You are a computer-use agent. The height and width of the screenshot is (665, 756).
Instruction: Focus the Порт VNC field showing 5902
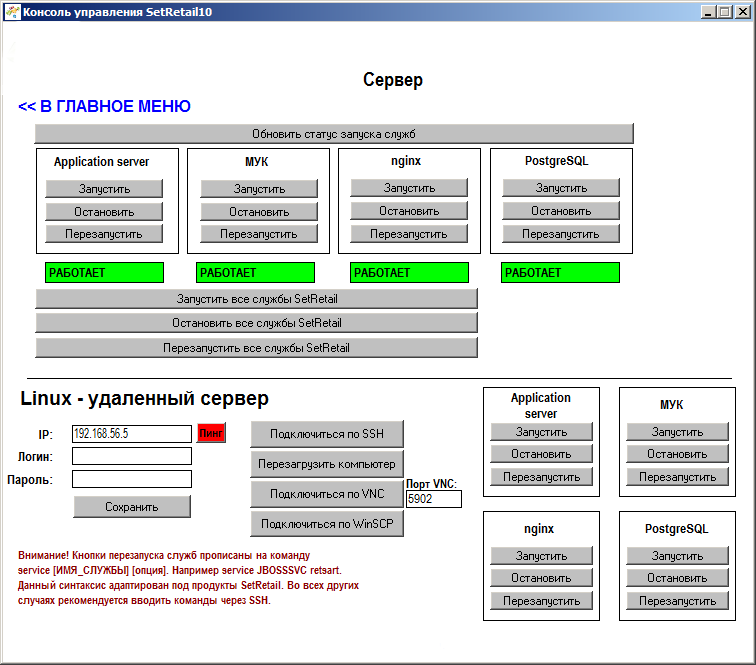coord(434,499)
